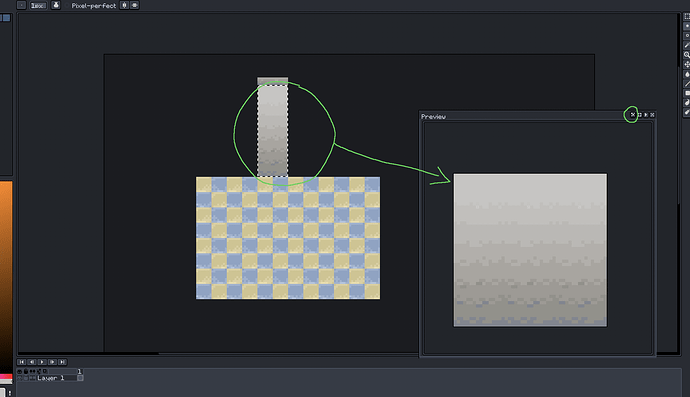The image size is (690, 397).
Task: Toggle Preview window full-size mode
Action: [639, 115]
